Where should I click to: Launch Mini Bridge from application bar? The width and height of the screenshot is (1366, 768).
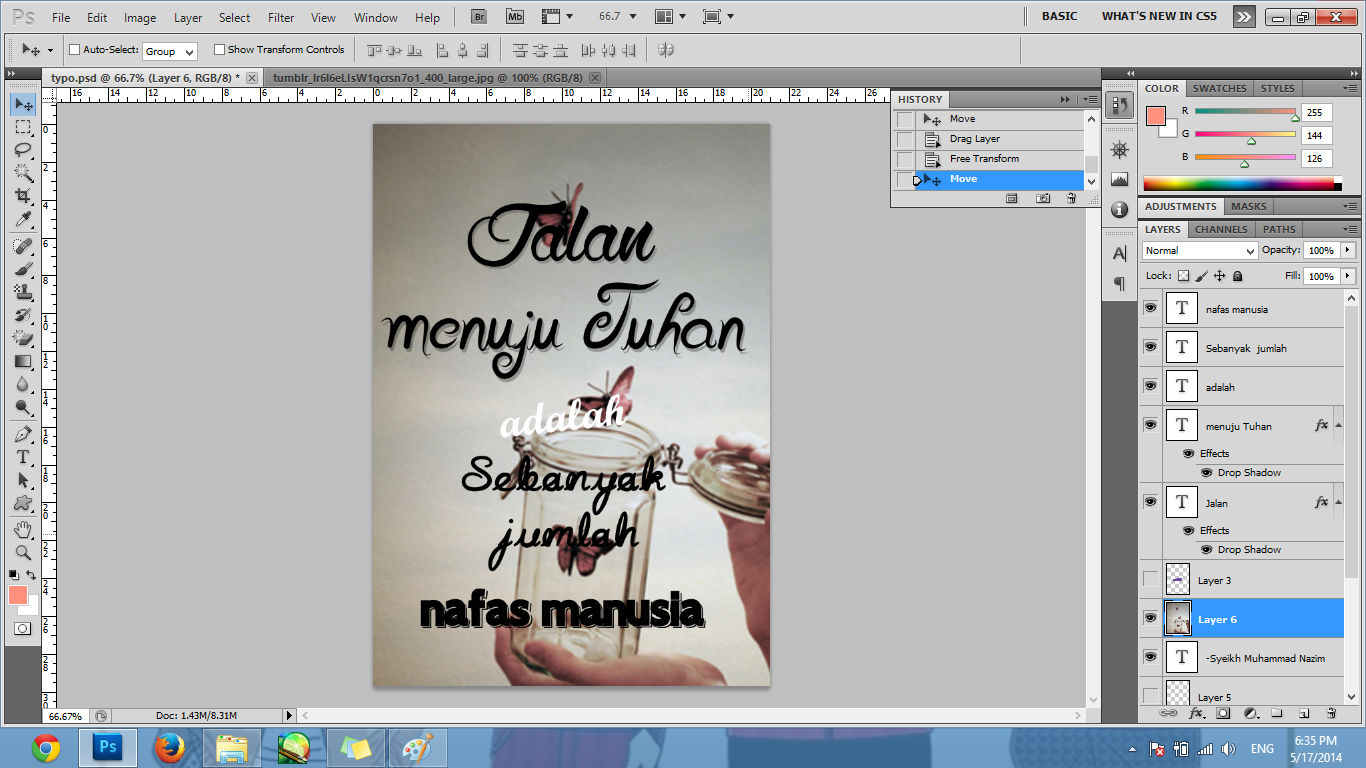tap(514, 17)
